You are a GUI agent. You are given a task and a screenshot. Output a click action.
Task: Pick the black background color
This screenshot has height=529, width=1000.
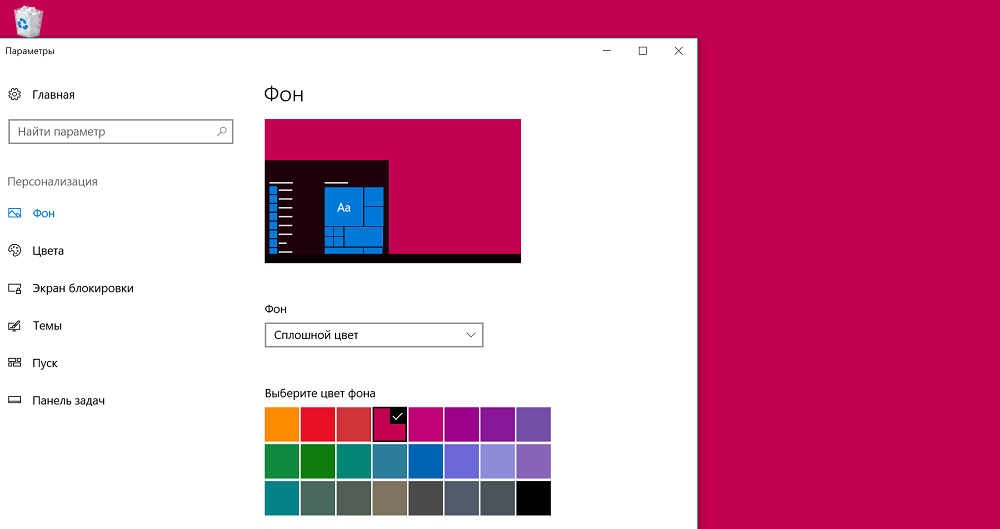(x=534, y=498)
